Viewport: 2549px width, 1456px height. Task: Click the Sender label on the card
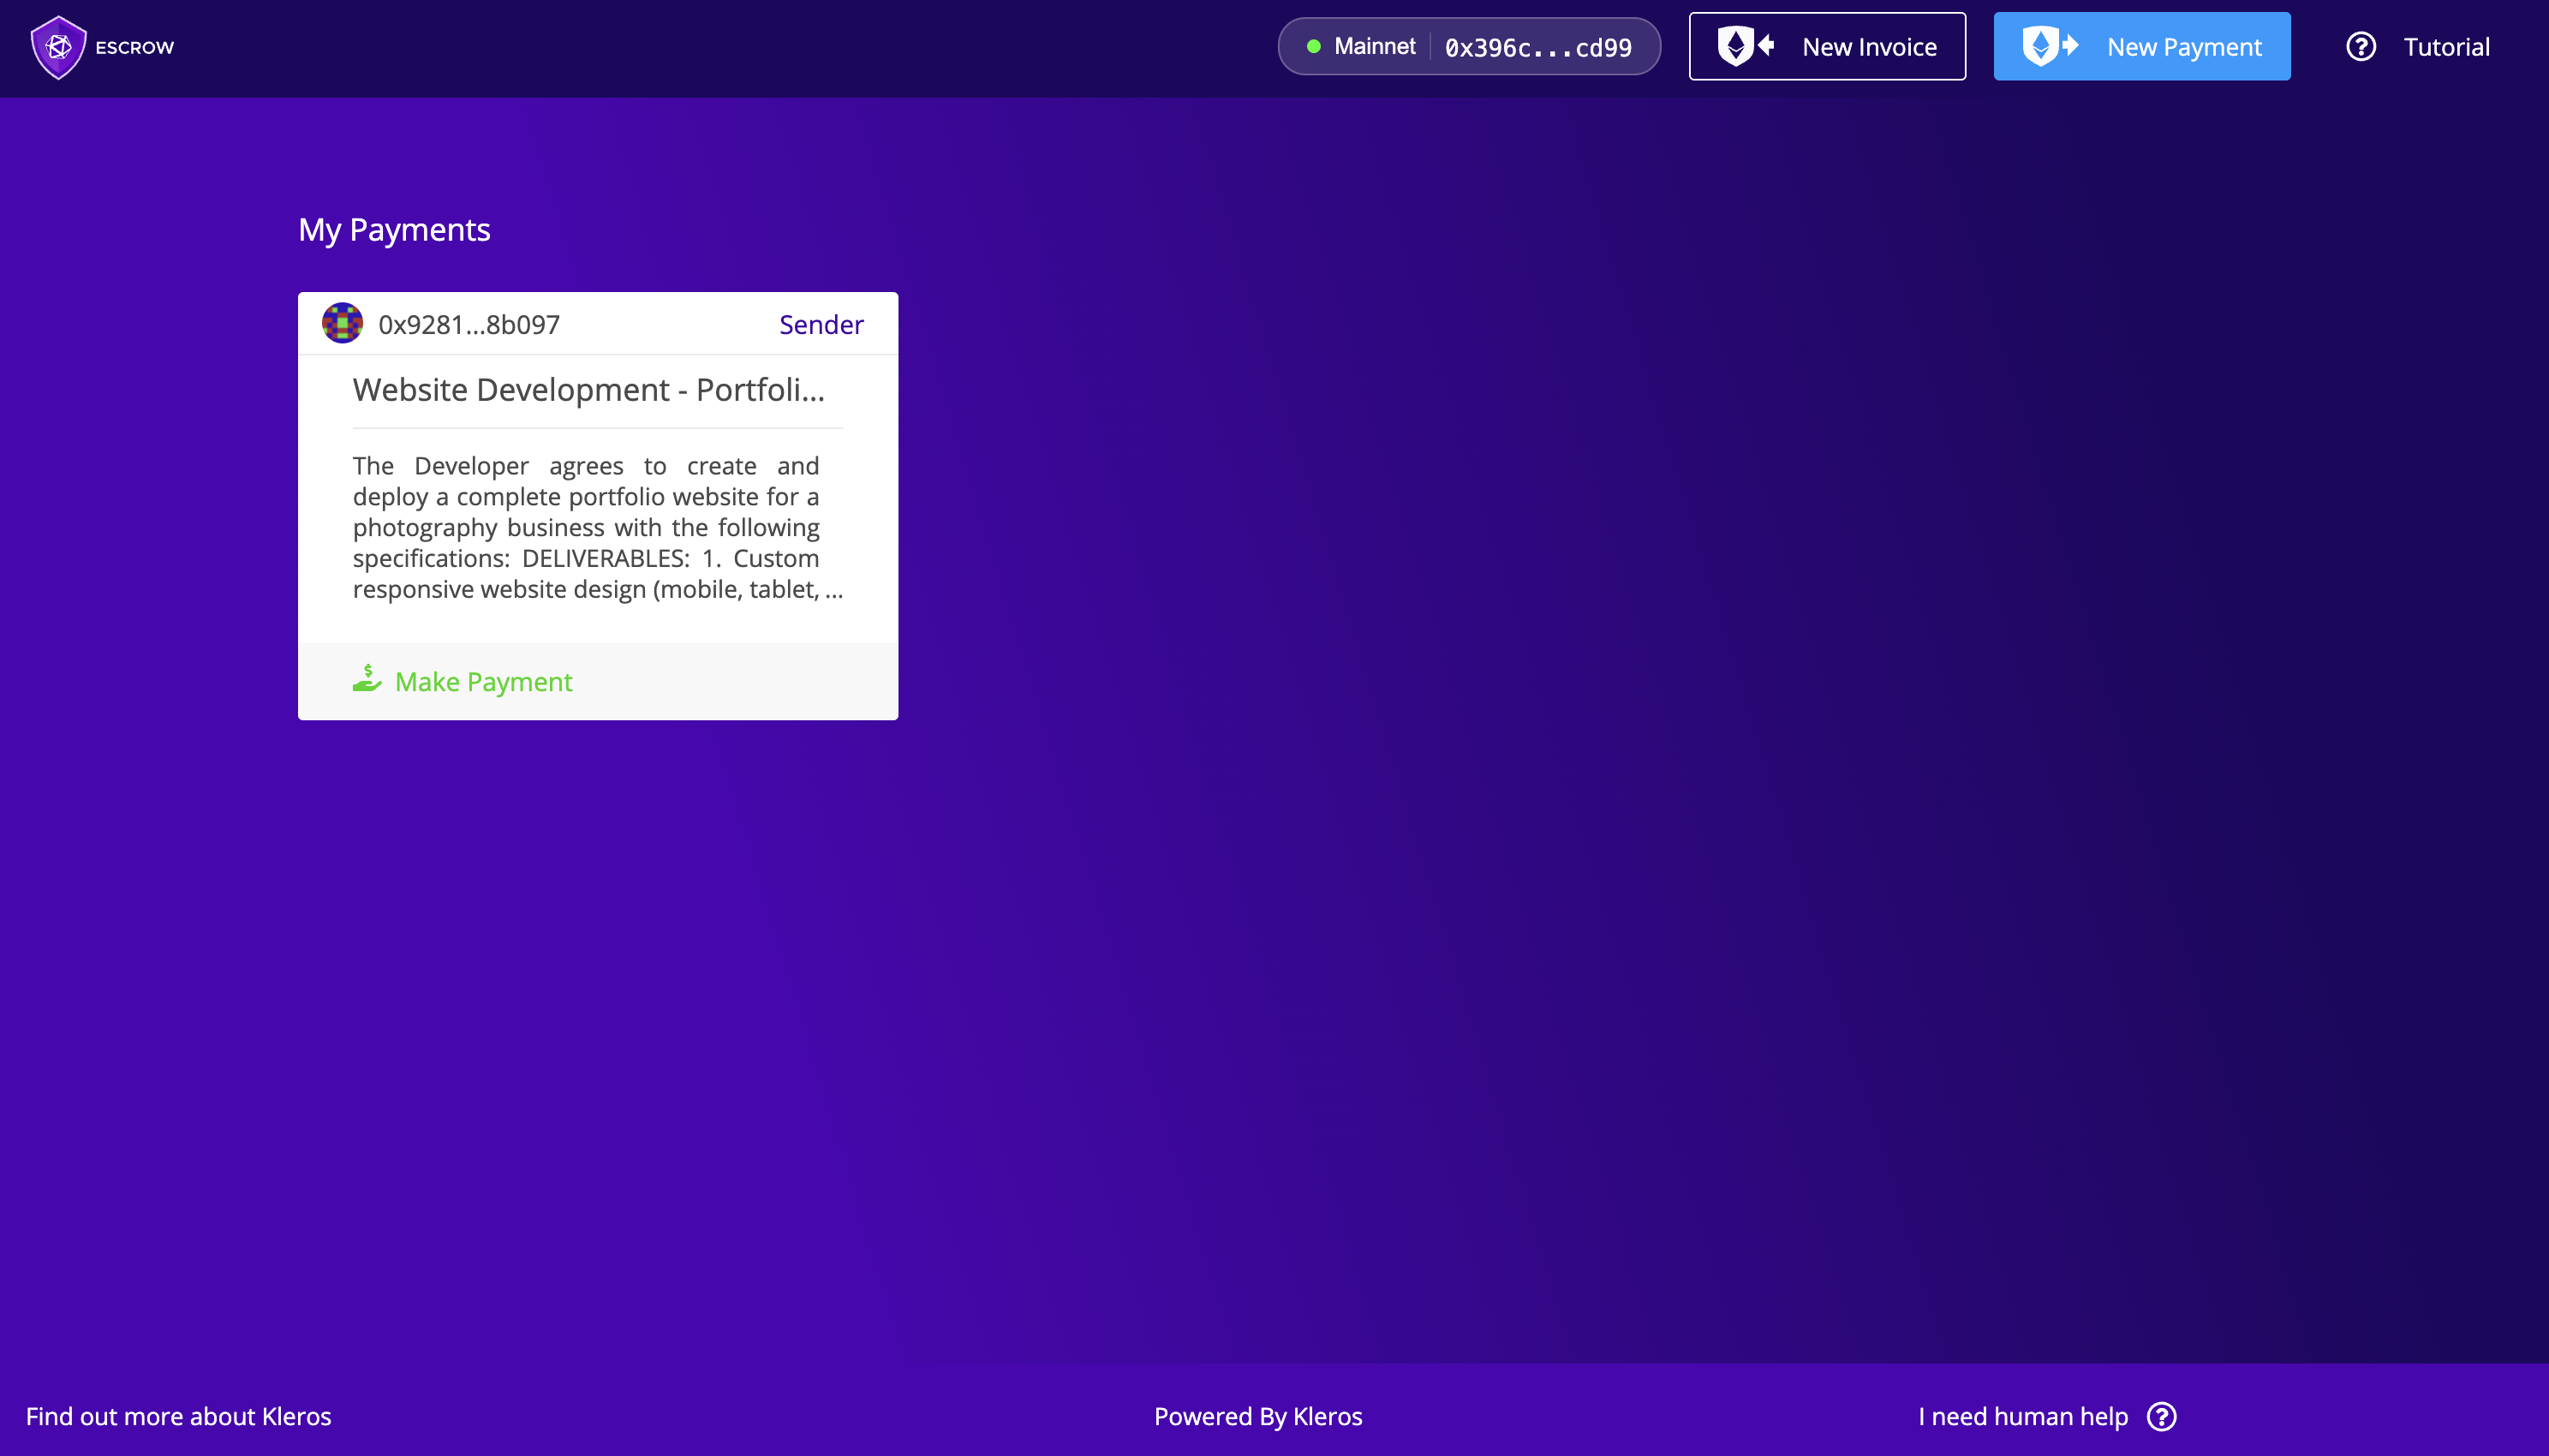(821, 324)
